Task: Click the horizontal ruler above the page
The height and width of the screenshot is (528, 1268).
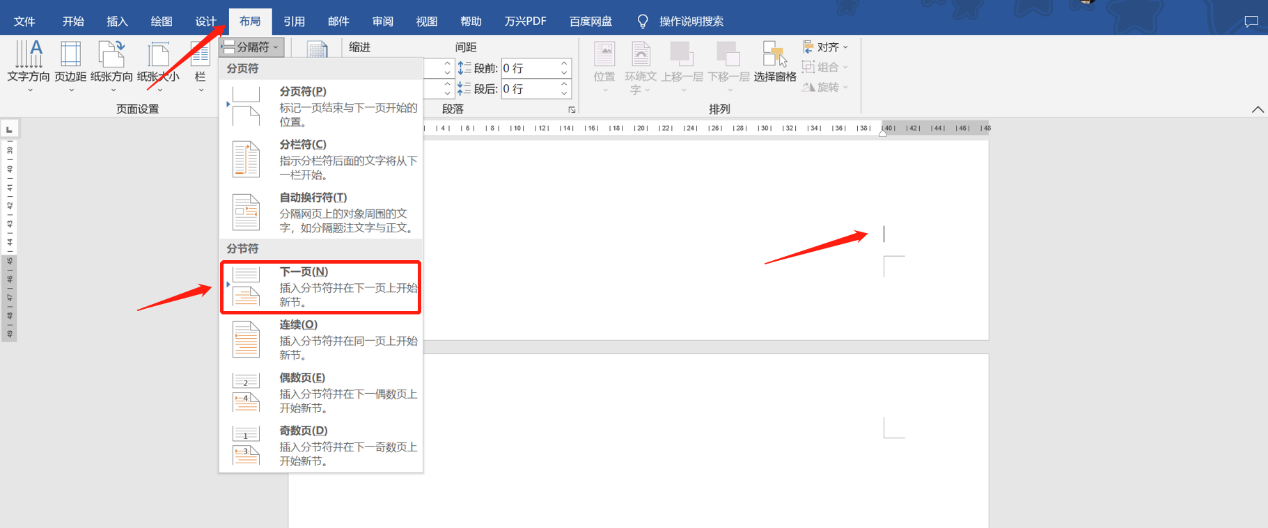Action: 705,128
